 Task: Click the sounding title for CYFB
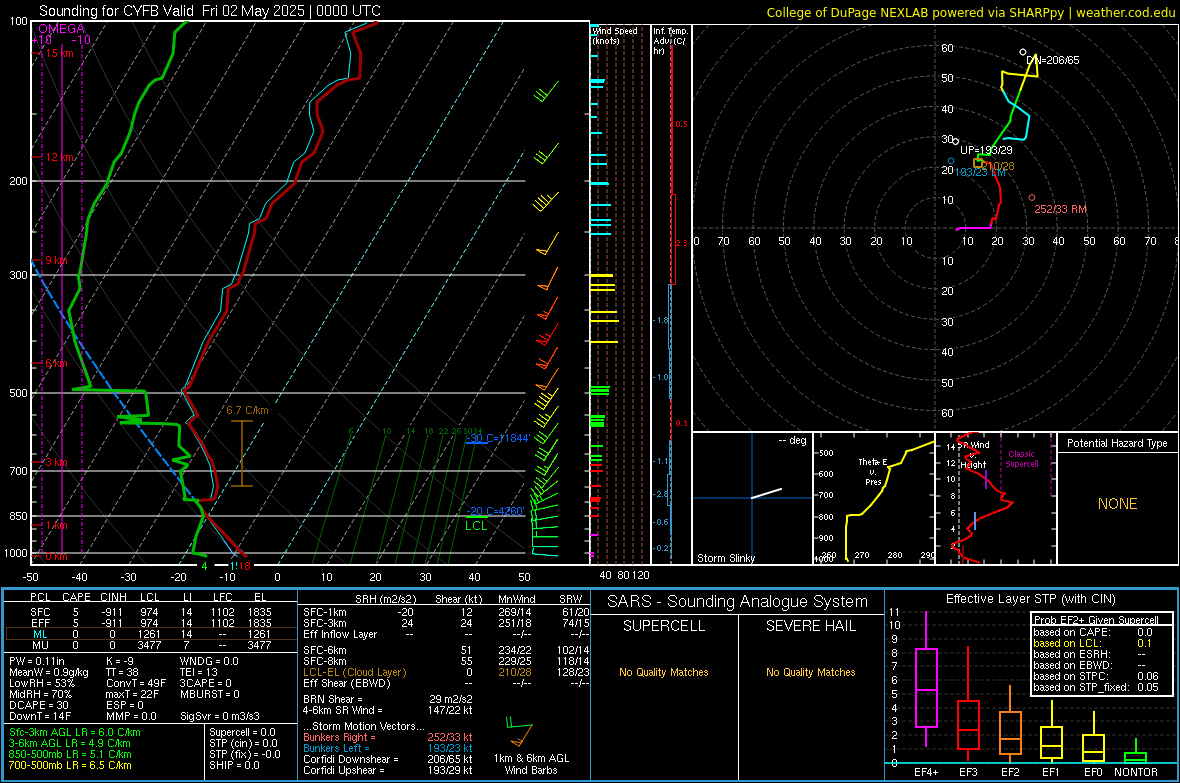210,11
